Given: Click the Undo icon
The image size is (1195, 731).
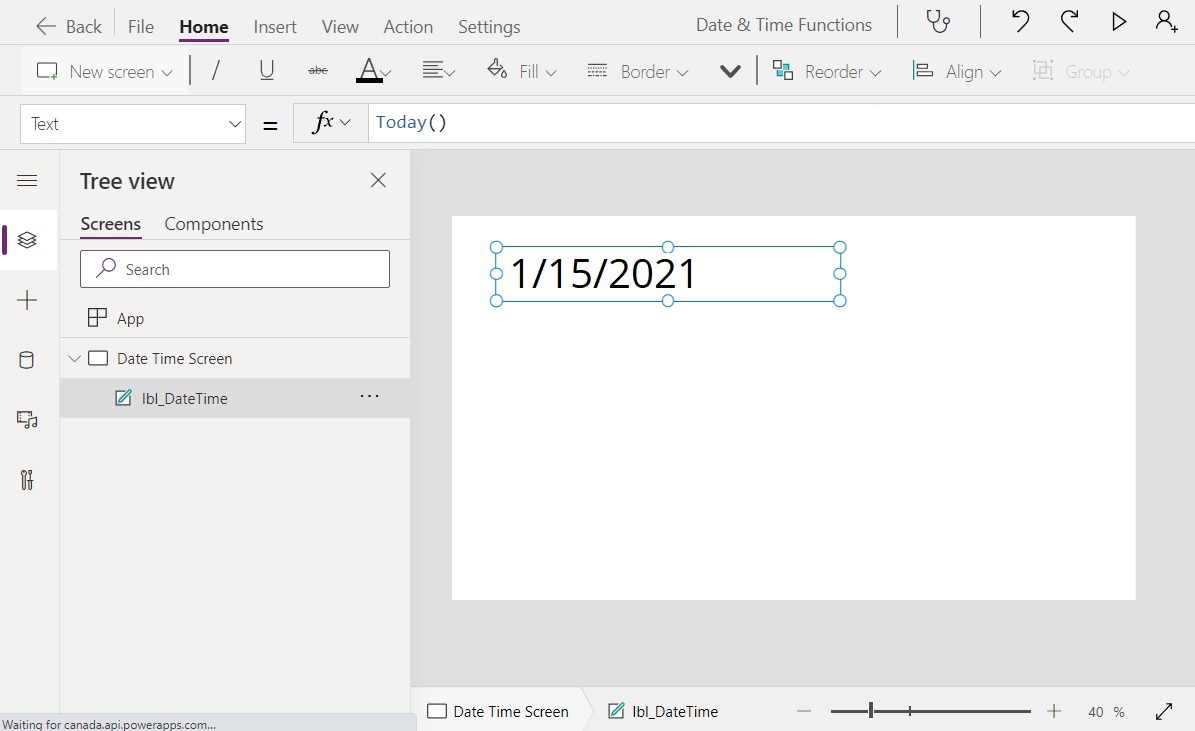Looking at the screenshot, I should [x=1019, y=21].
